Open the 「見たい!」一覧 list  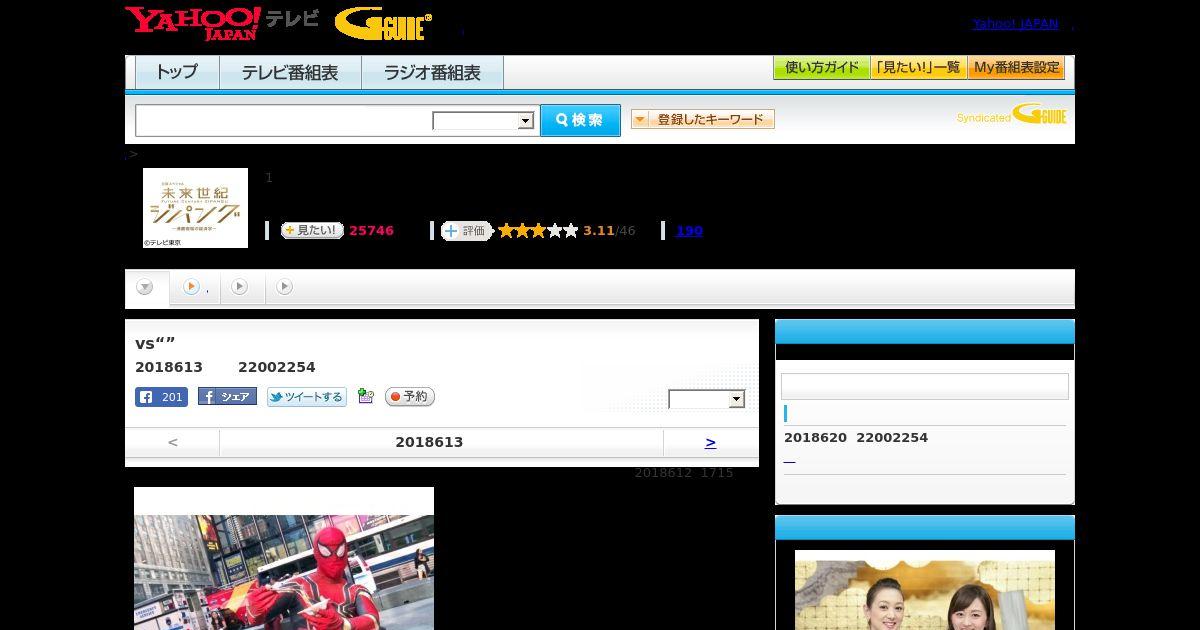coord(918,68)
